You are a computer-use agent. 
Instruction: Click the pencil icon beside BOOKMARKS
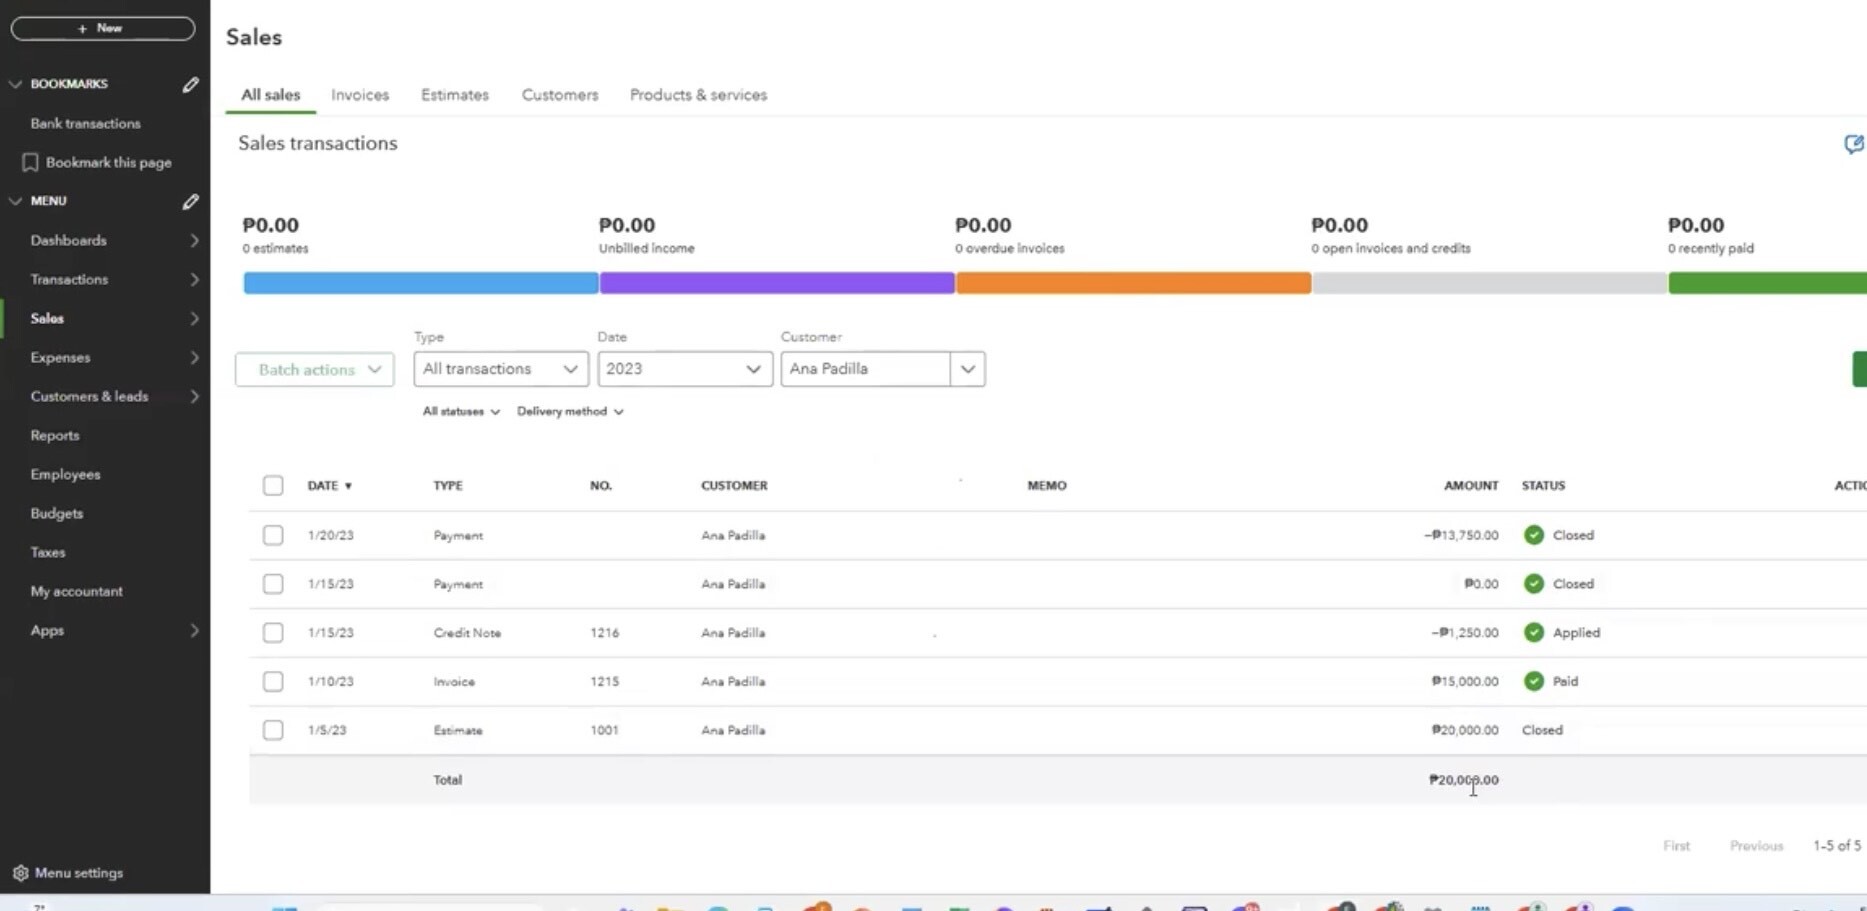[x=190, y=85]
